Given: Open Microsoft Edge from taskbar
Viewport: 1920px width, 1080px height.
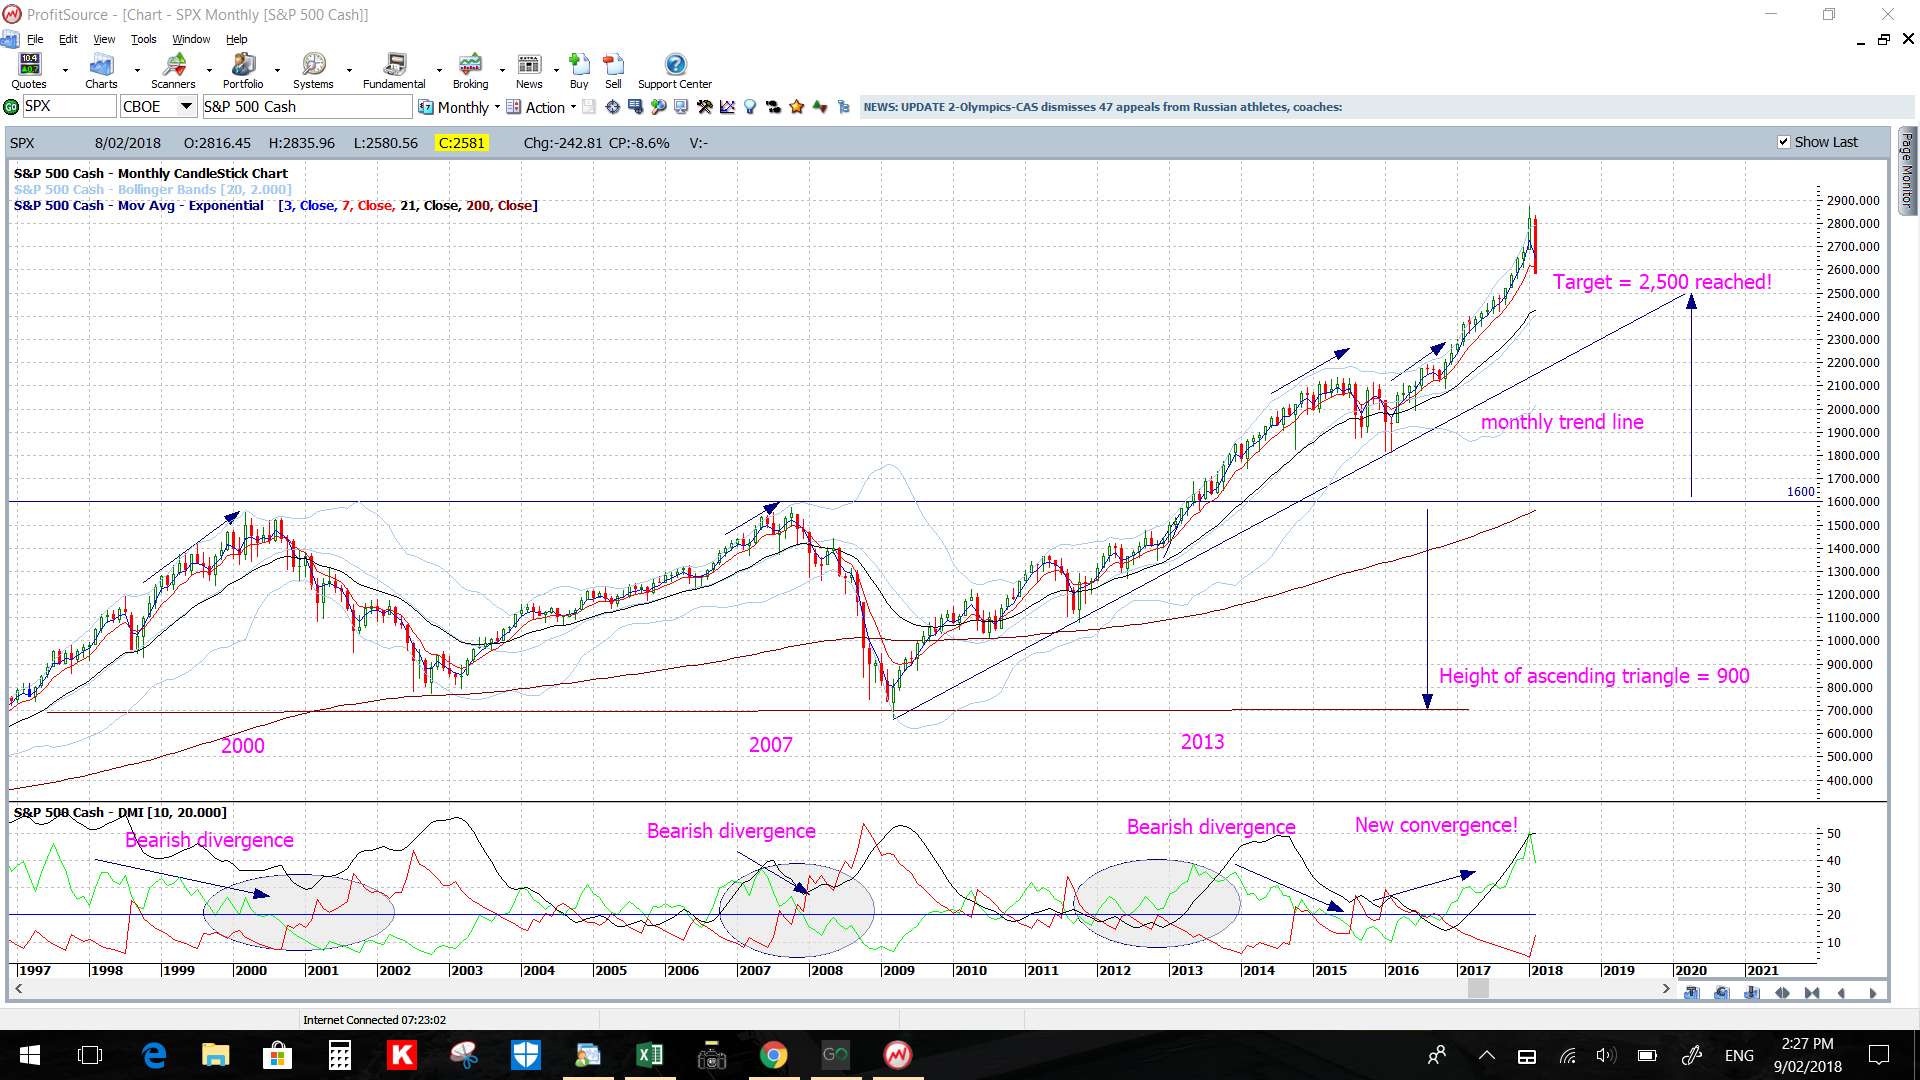Looking at the screenshot, I should [x=154, y=1055].
